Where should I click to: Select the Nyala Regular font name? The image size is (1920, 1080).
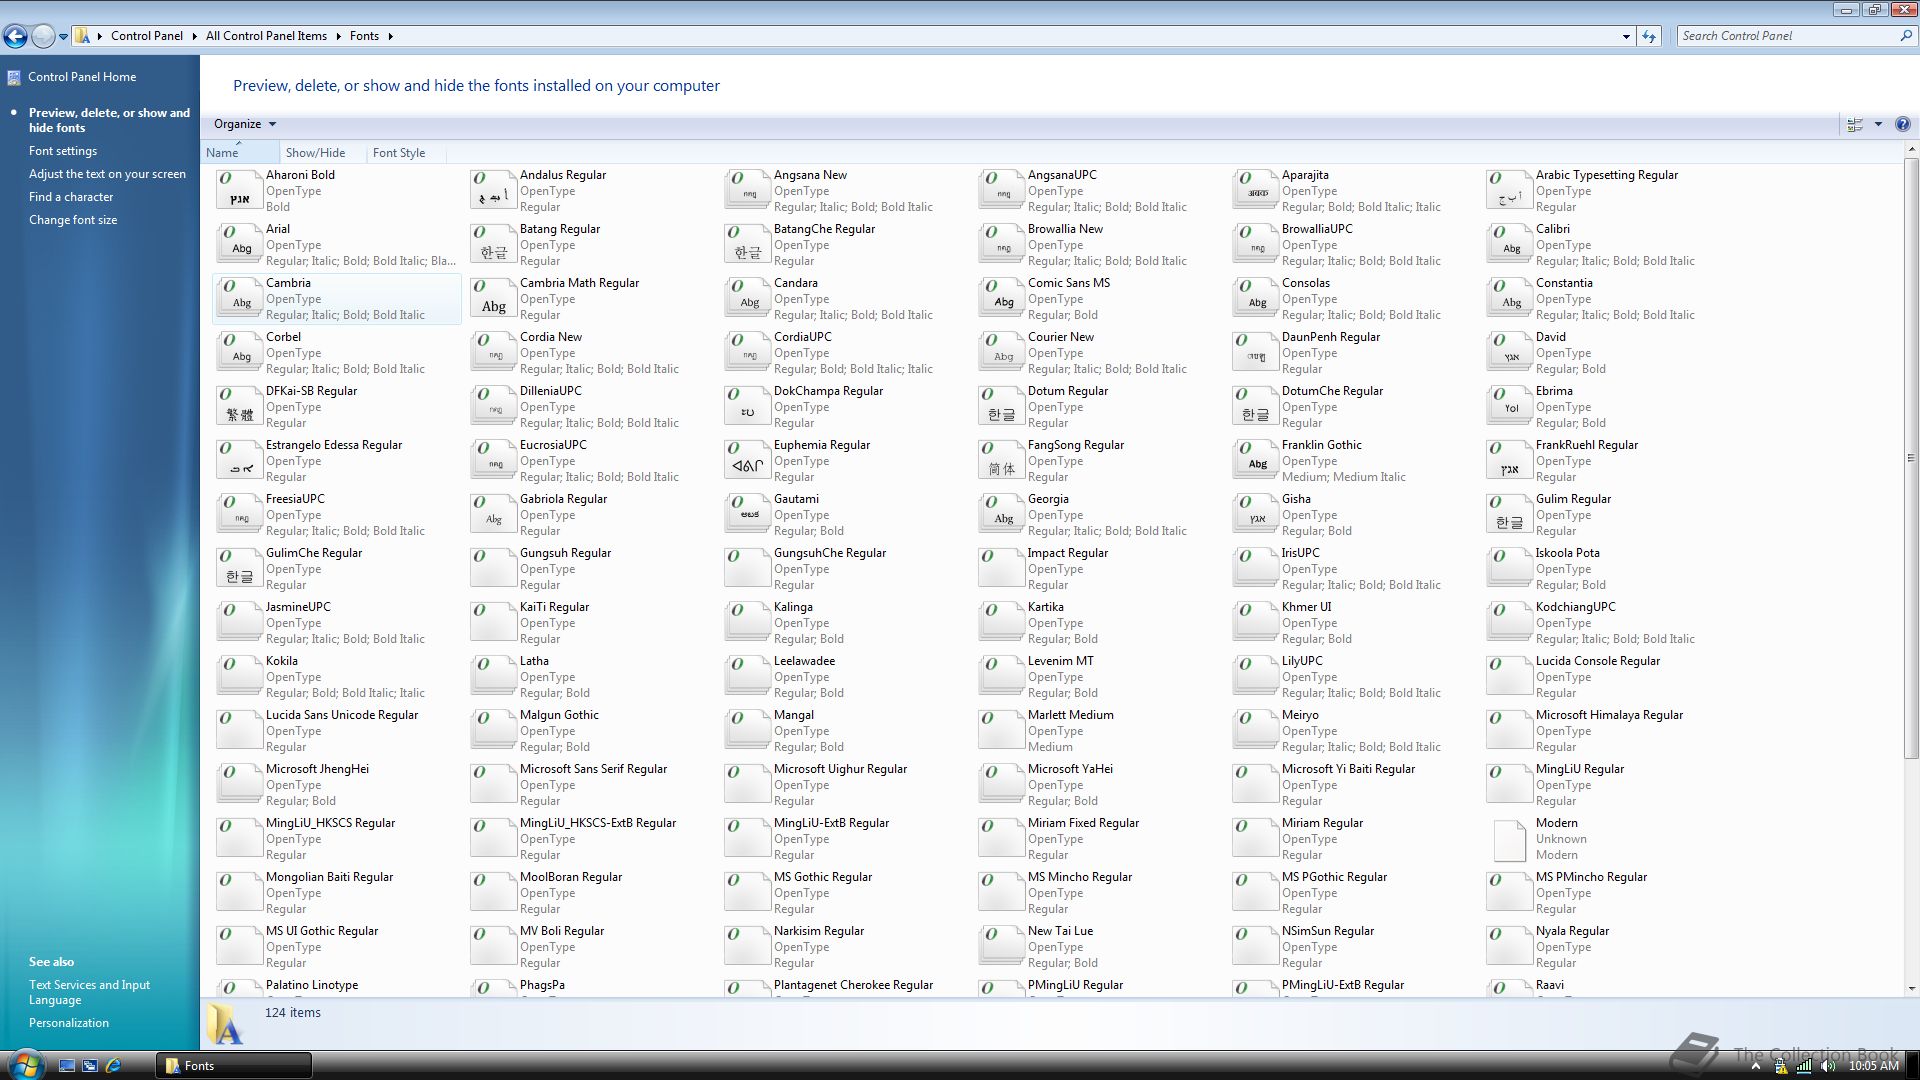click(x=1572, y=931)
